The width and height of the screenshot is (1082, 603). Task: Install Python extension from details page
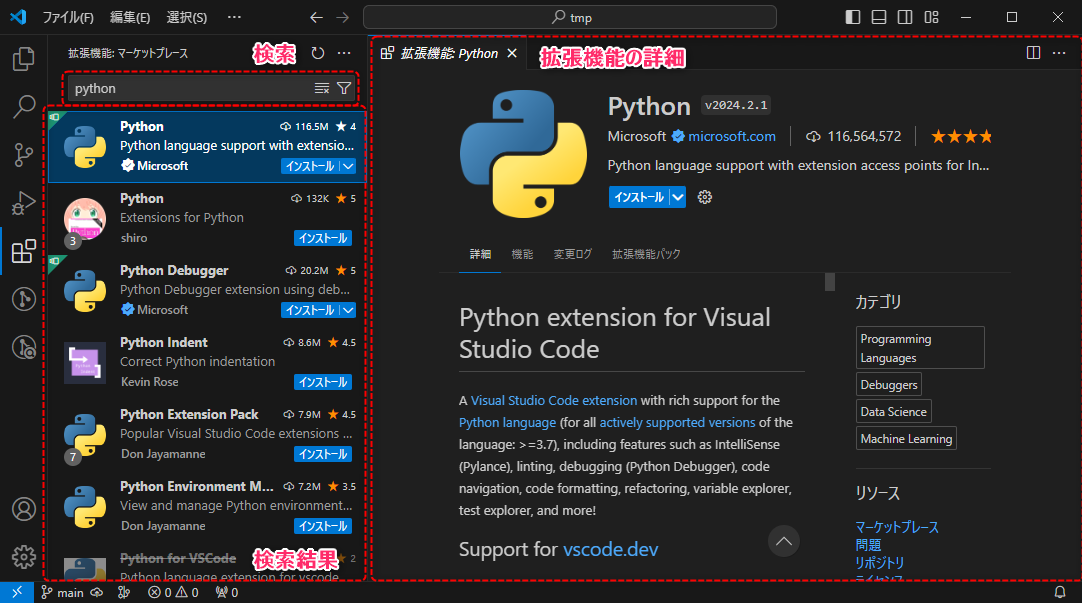tap(639, 197)
